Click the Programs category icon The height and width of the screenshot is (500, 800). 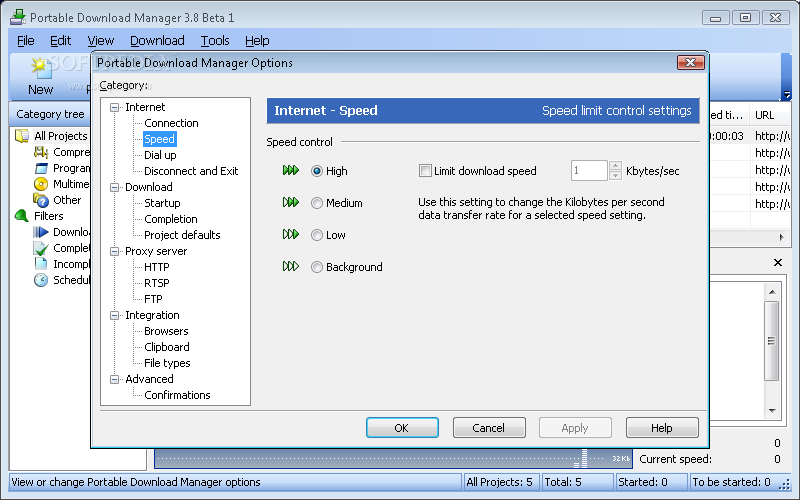click(x=41, y=168)
